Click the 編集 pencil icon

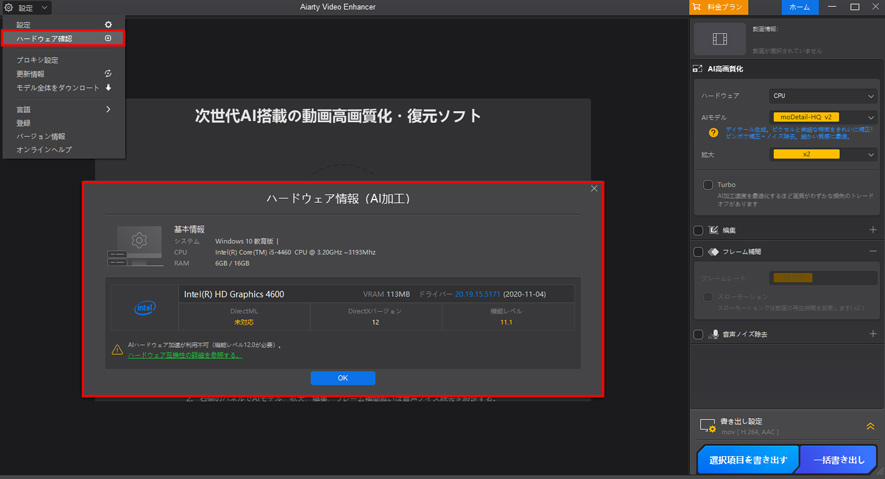(x=713, y=230)
